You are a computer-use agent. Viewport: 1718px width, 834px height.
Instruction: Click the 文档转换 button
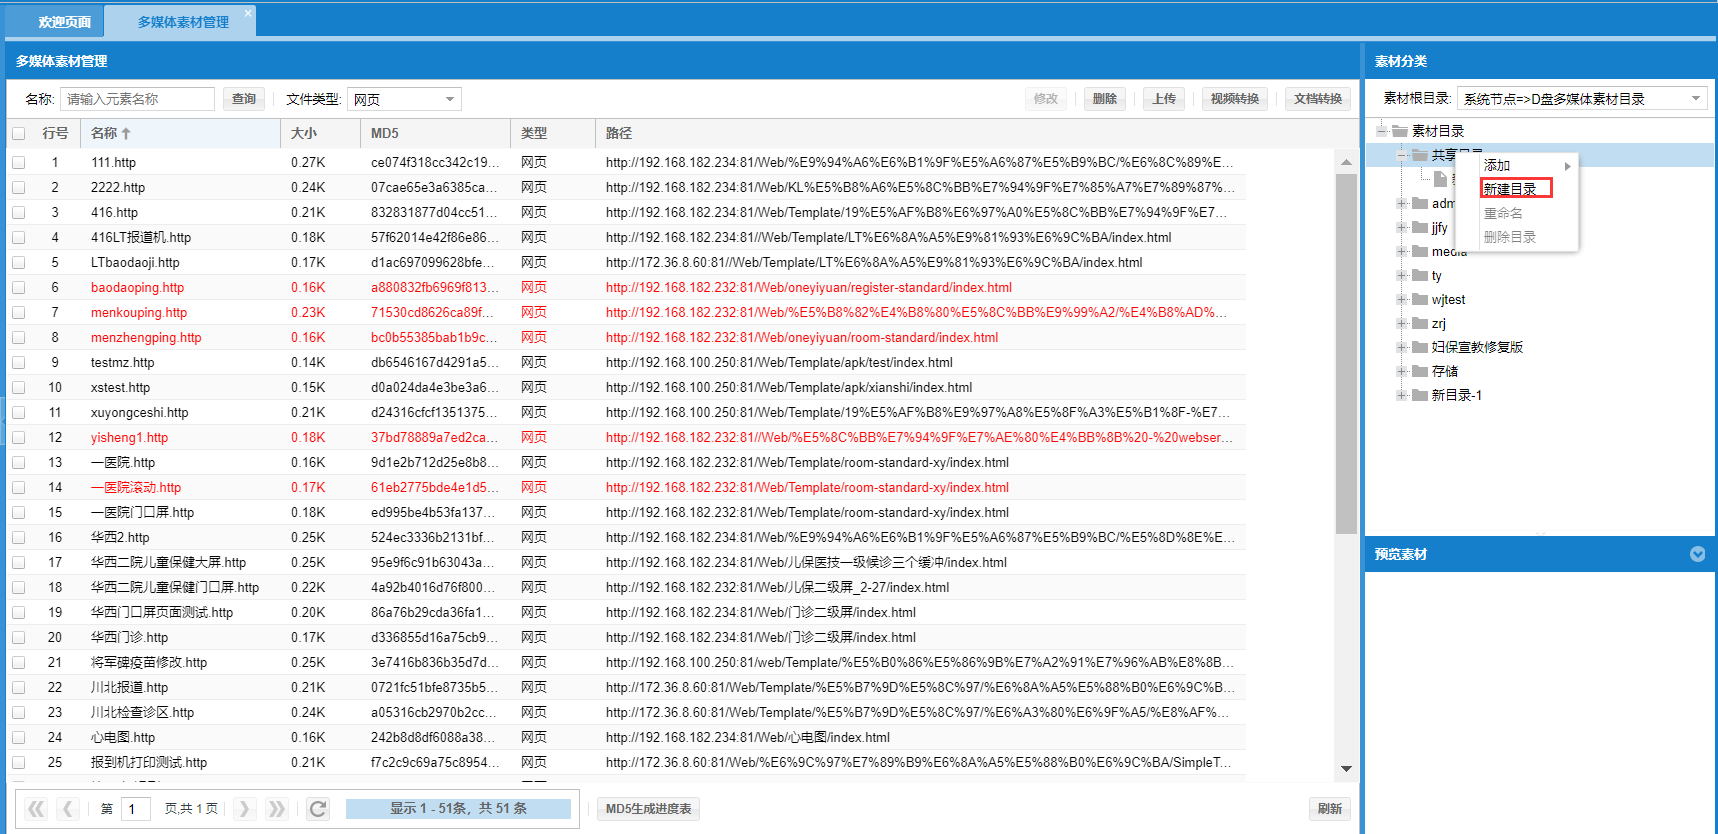pyautogui.click(x=1318, y=99)
